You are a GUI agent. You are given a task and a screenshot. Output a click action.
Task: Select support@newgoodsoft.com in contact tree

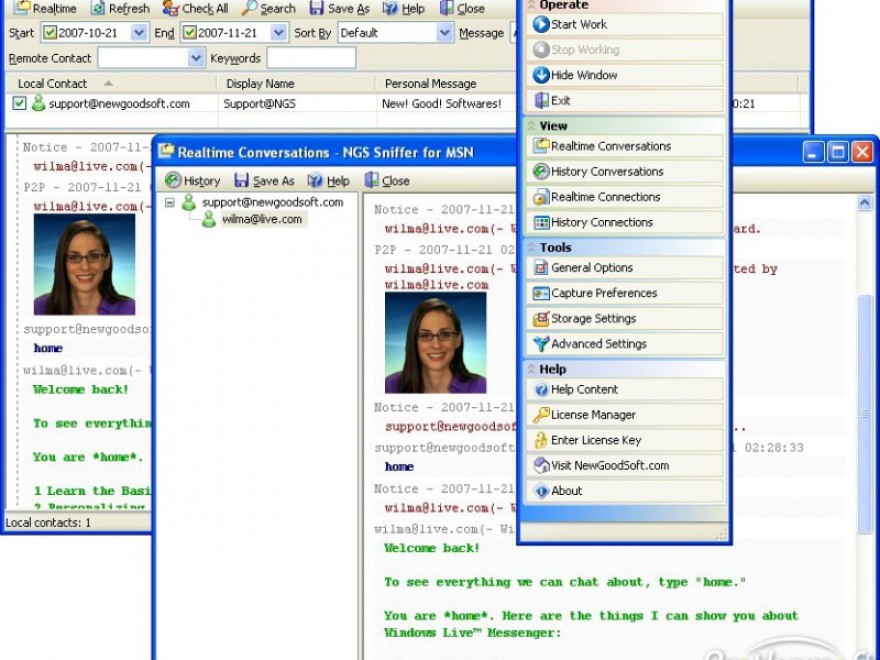pos(273,202)
